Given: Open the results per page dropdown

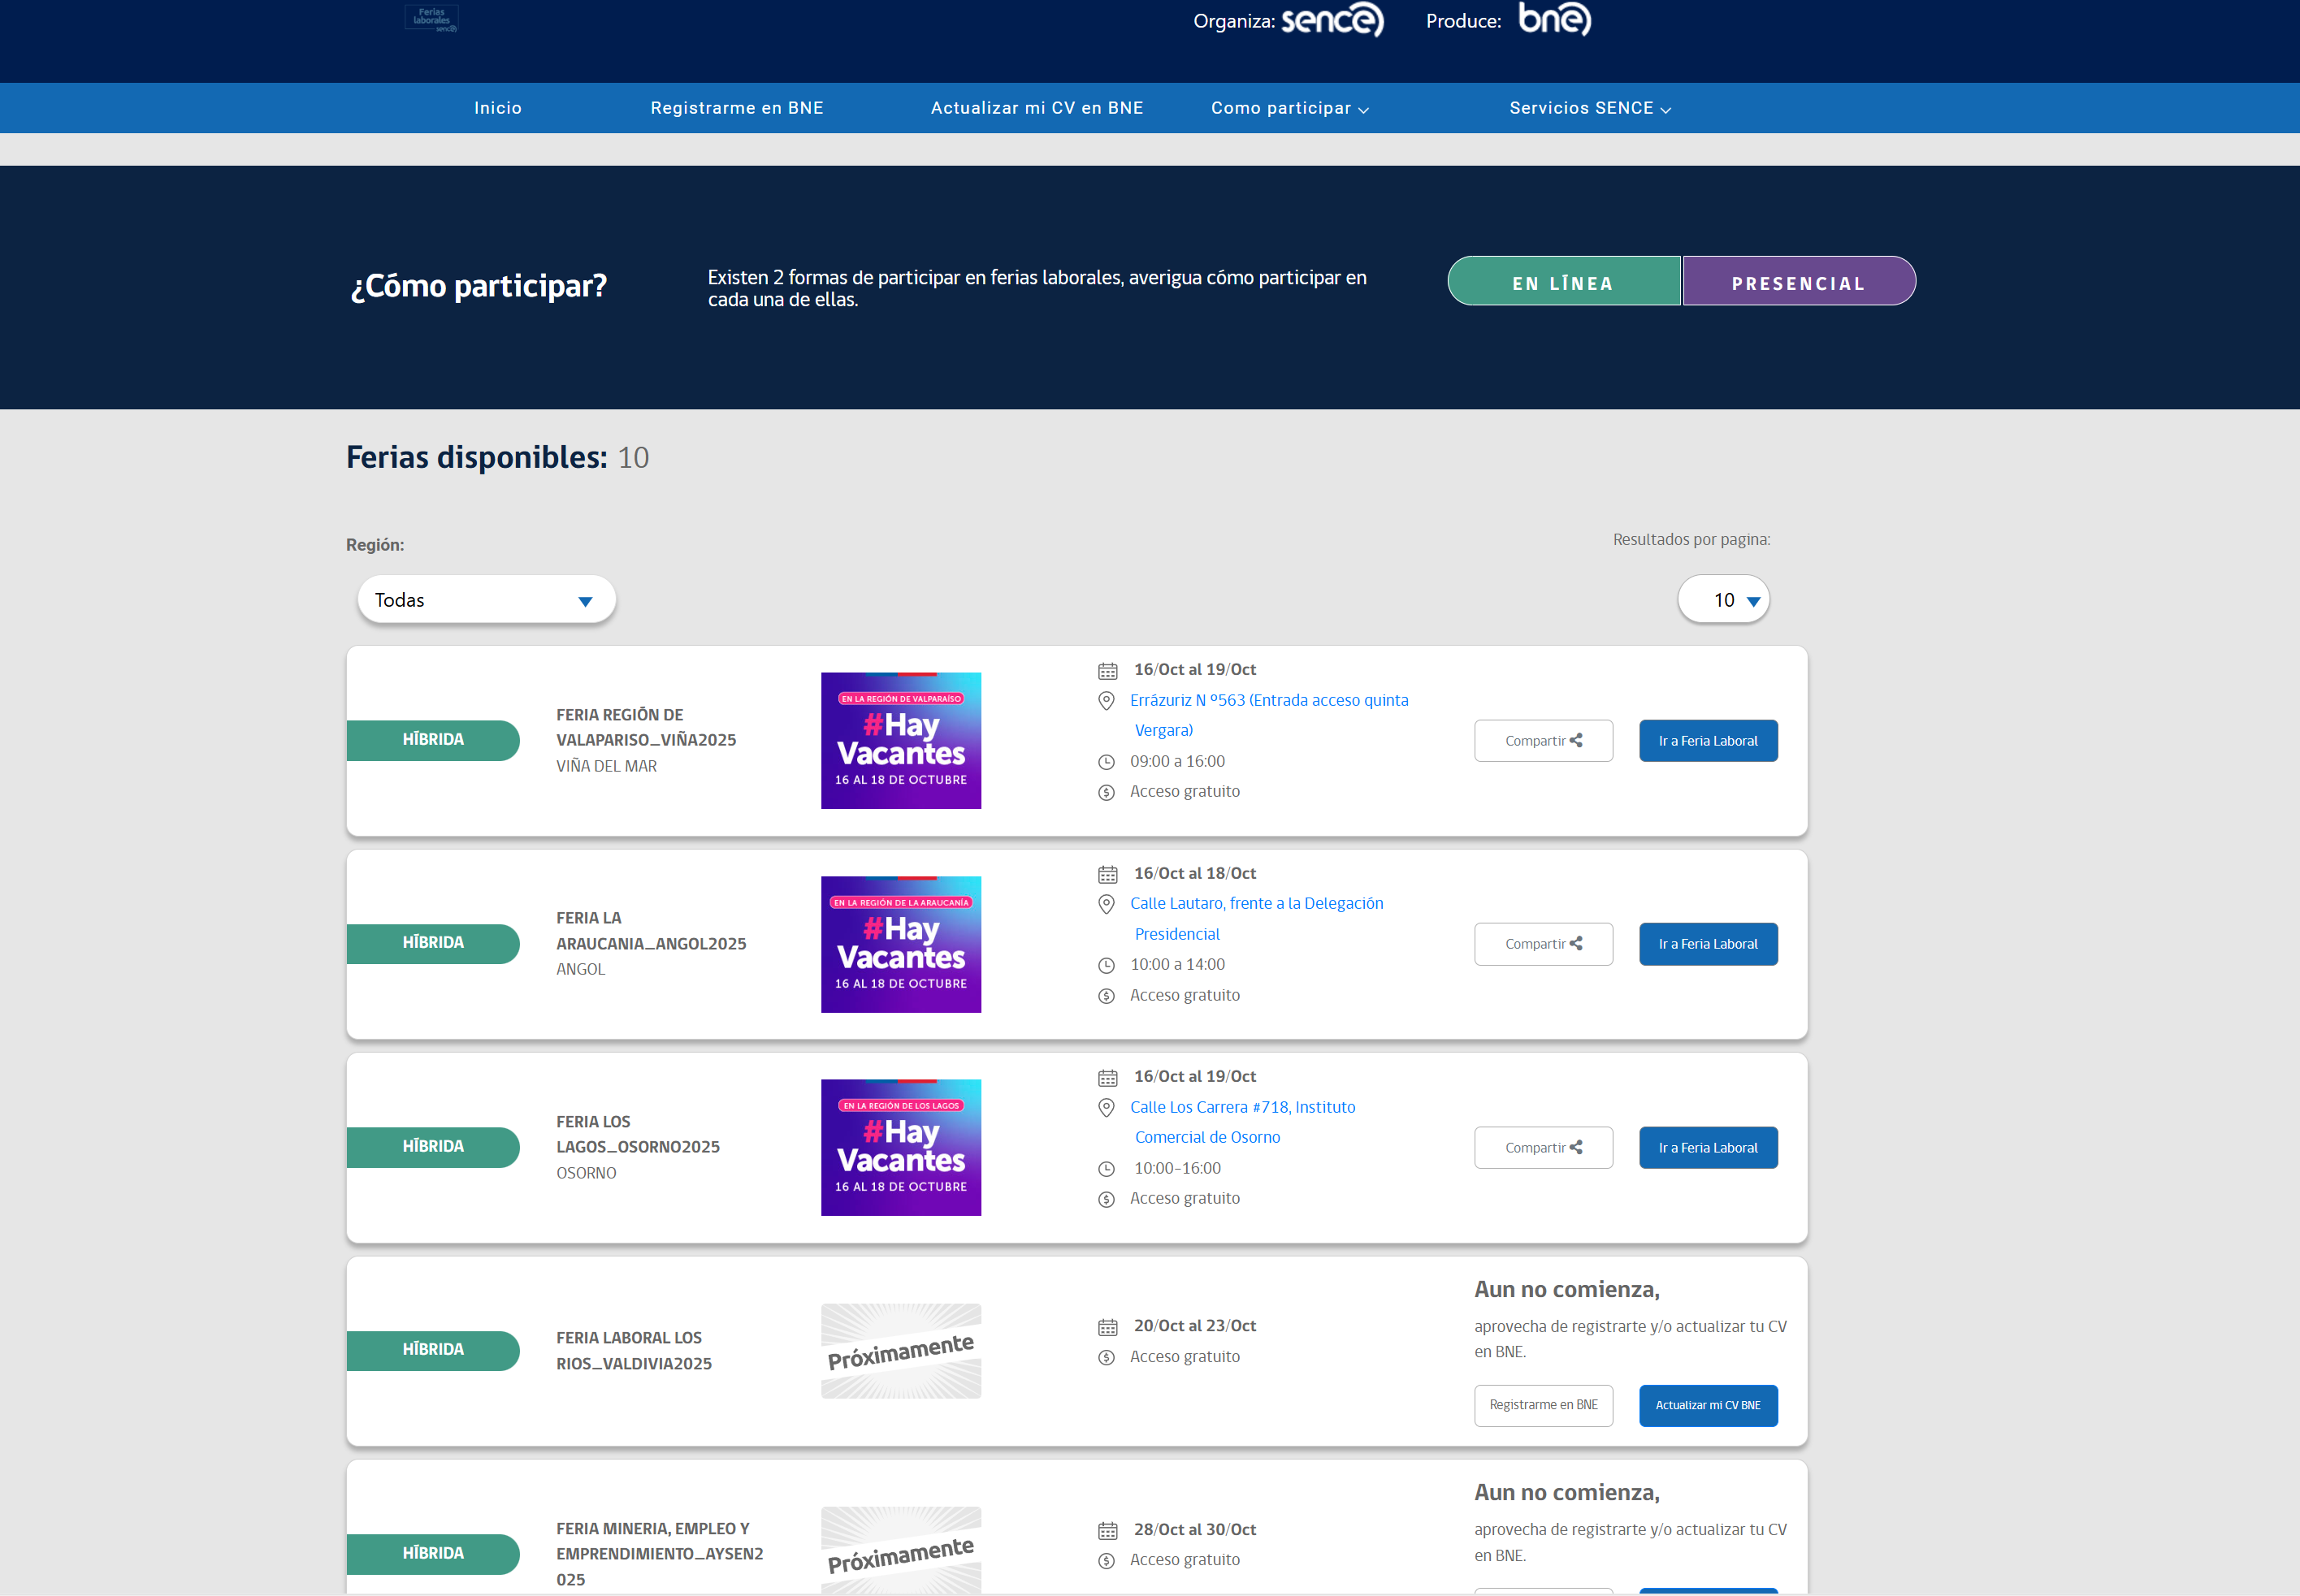Looking at the screenshot, I should point(1723,600).
